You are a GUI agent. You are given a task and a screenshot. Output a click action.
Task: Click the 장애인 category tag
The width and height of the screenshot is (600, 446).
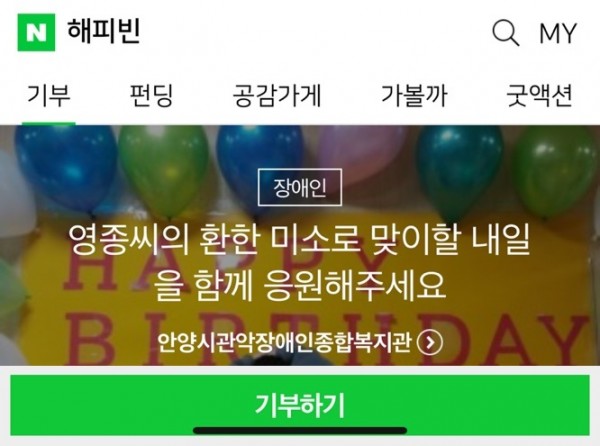300,187
